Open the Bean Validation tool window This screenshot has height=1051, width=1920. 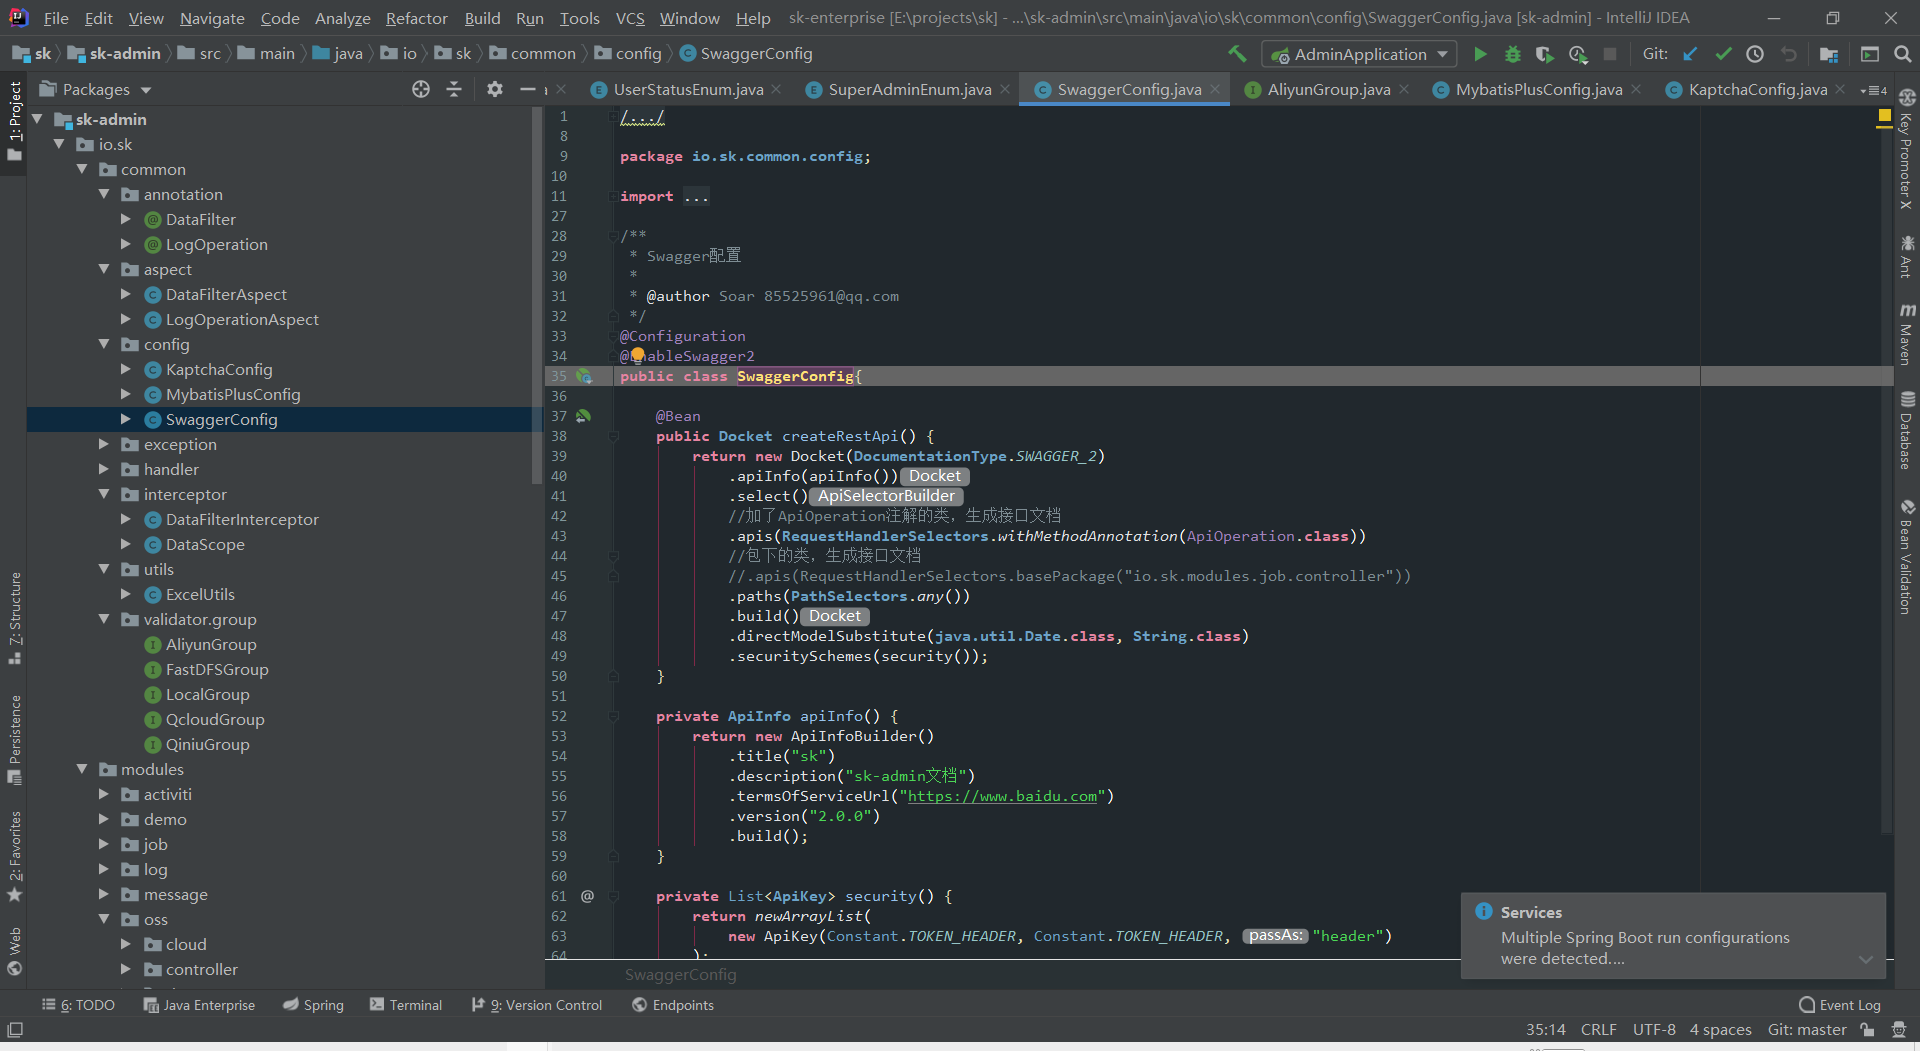click(1907, 557)
